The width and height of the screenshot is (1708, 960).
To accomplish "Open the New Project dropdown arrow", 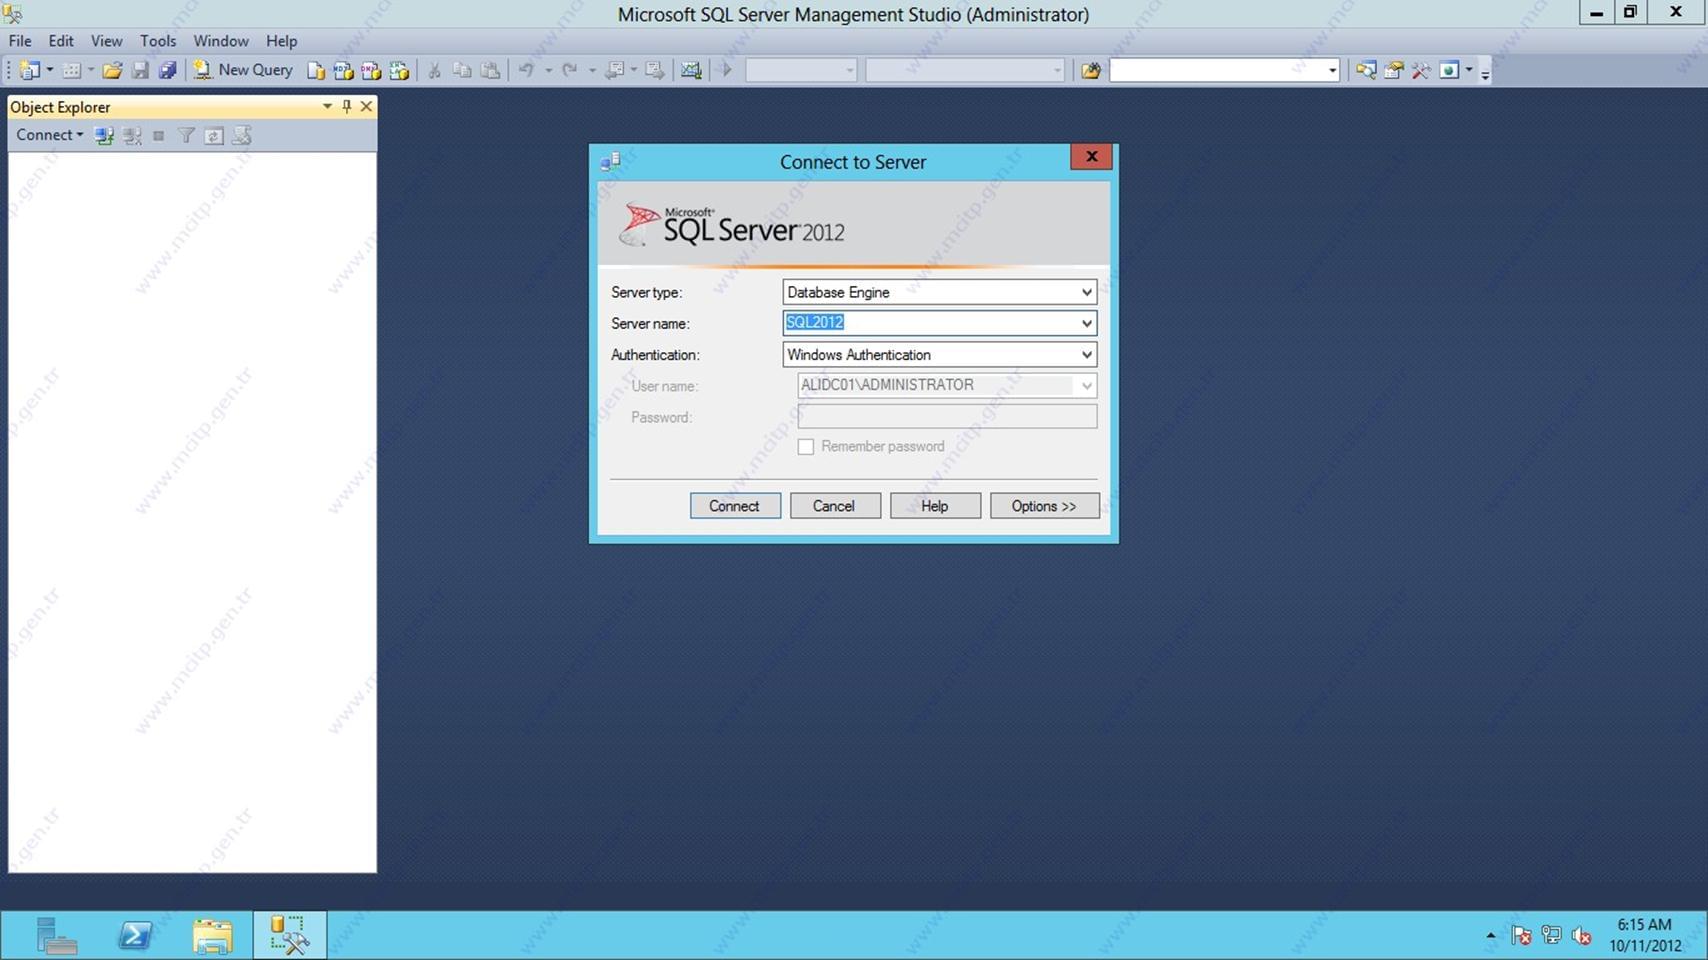I will click(x=50, y=70).
